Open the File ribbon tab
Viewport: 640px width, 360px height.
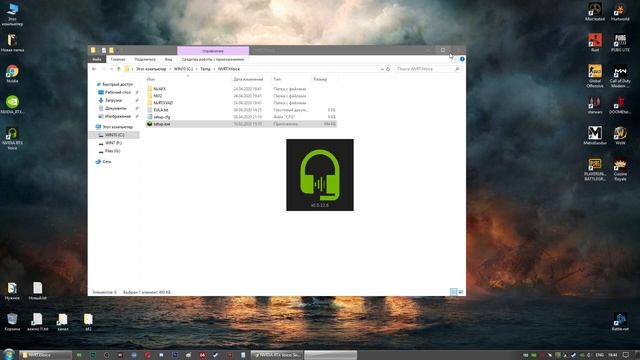[97, 59]
